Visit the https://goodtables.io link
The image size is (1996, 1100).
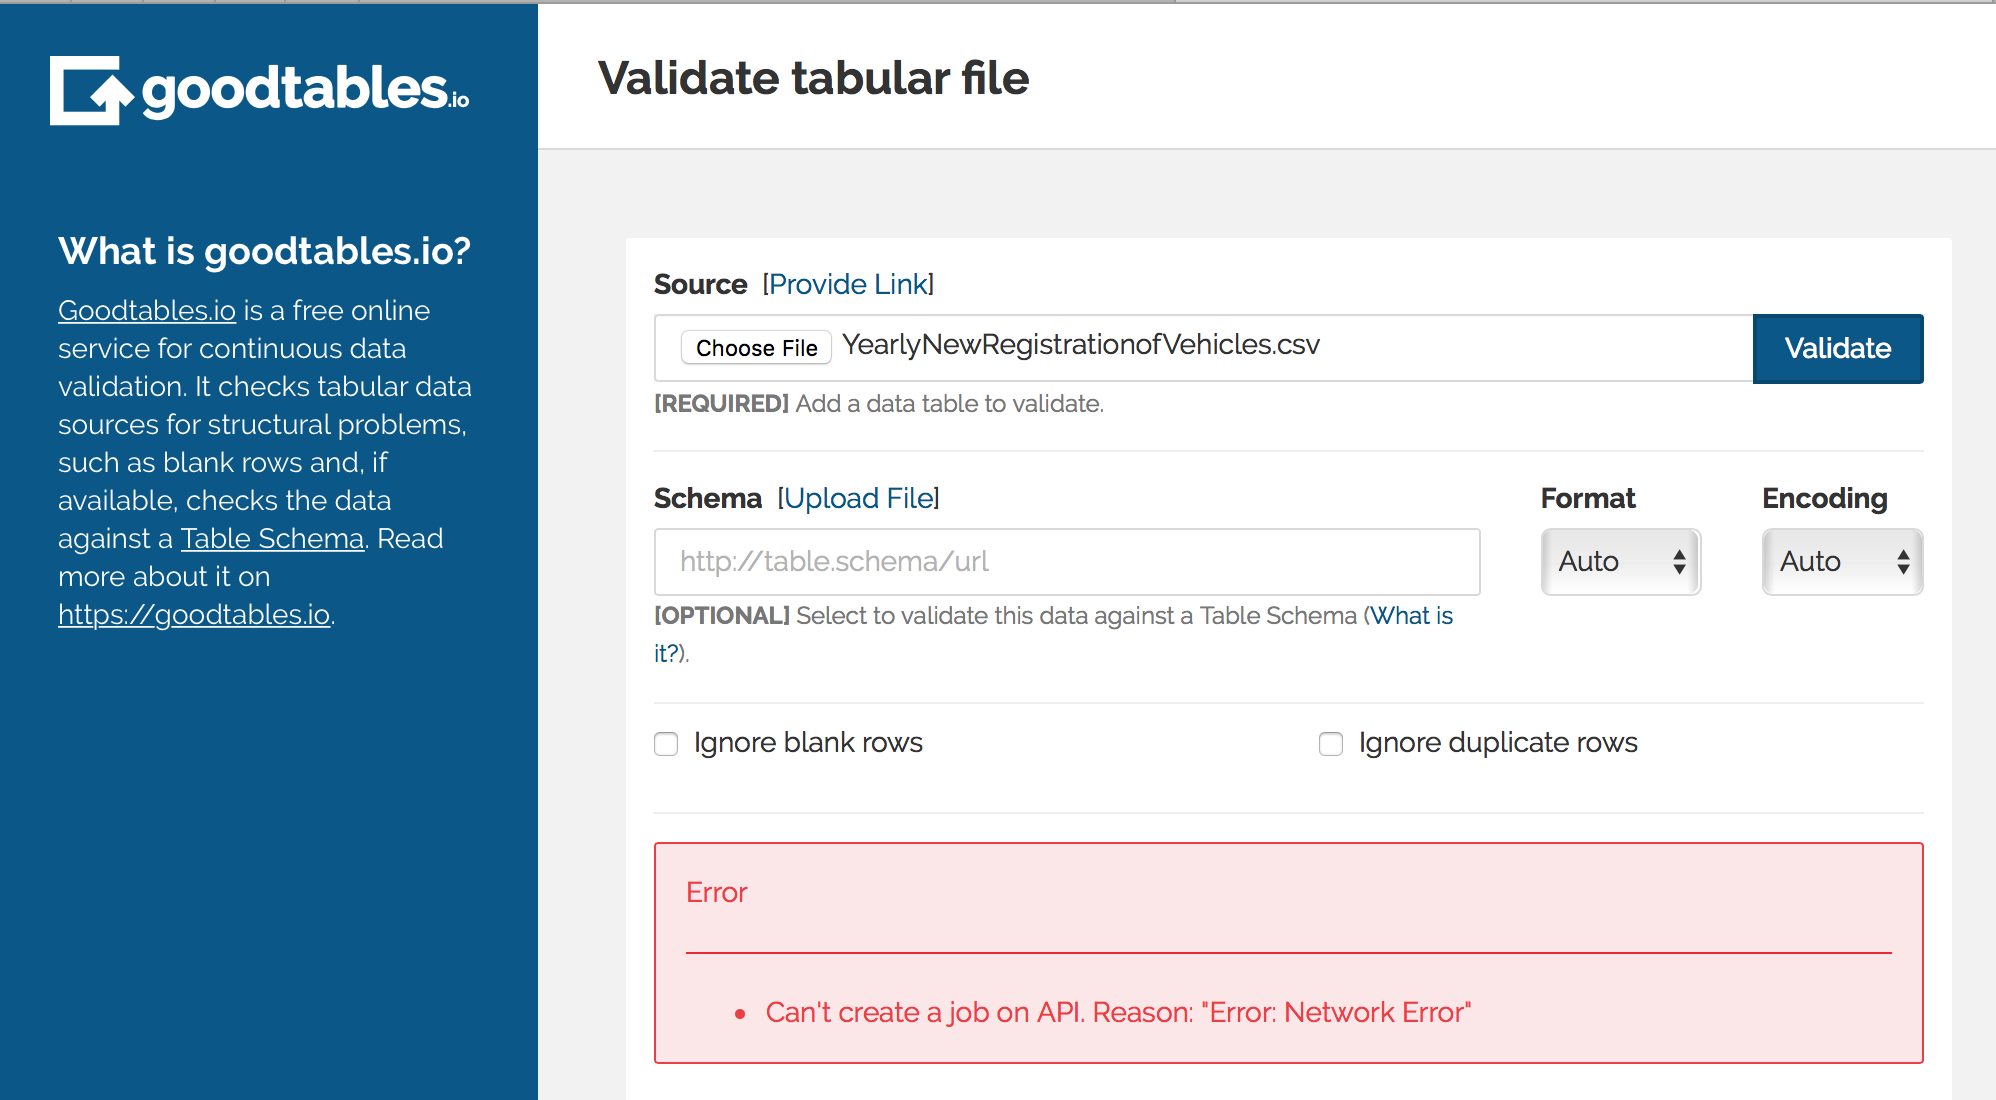pyautogui.click(x=195, y=614)
